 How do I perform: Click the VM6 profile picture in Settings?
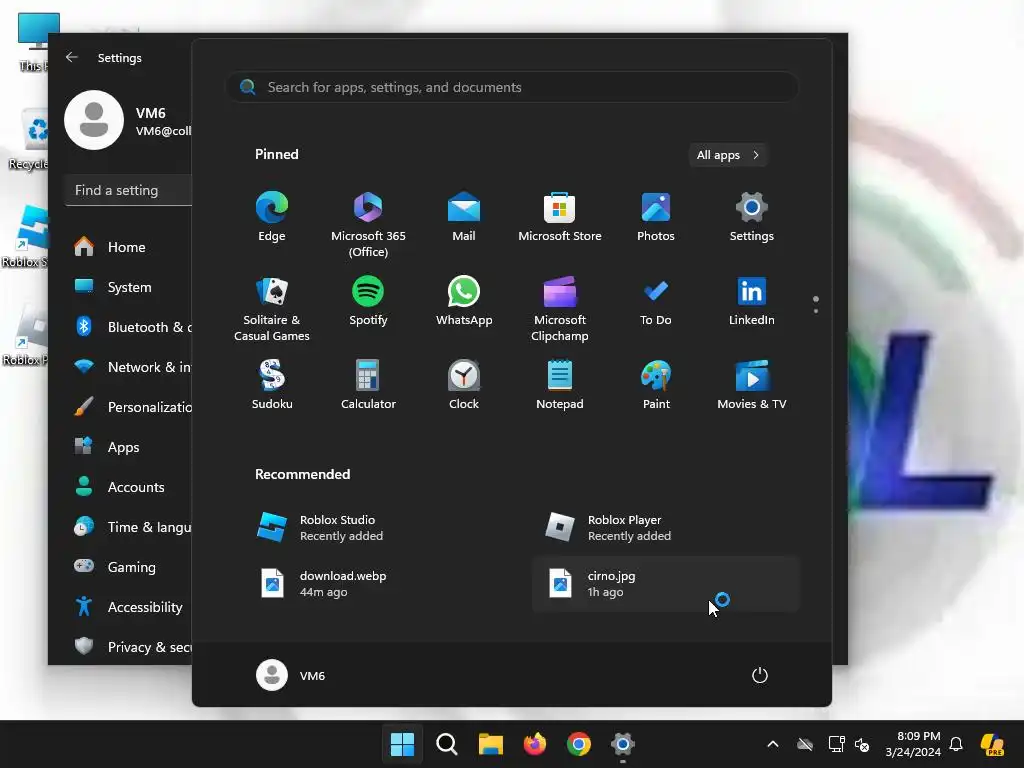pyautogui.click(x=94, y=120)
